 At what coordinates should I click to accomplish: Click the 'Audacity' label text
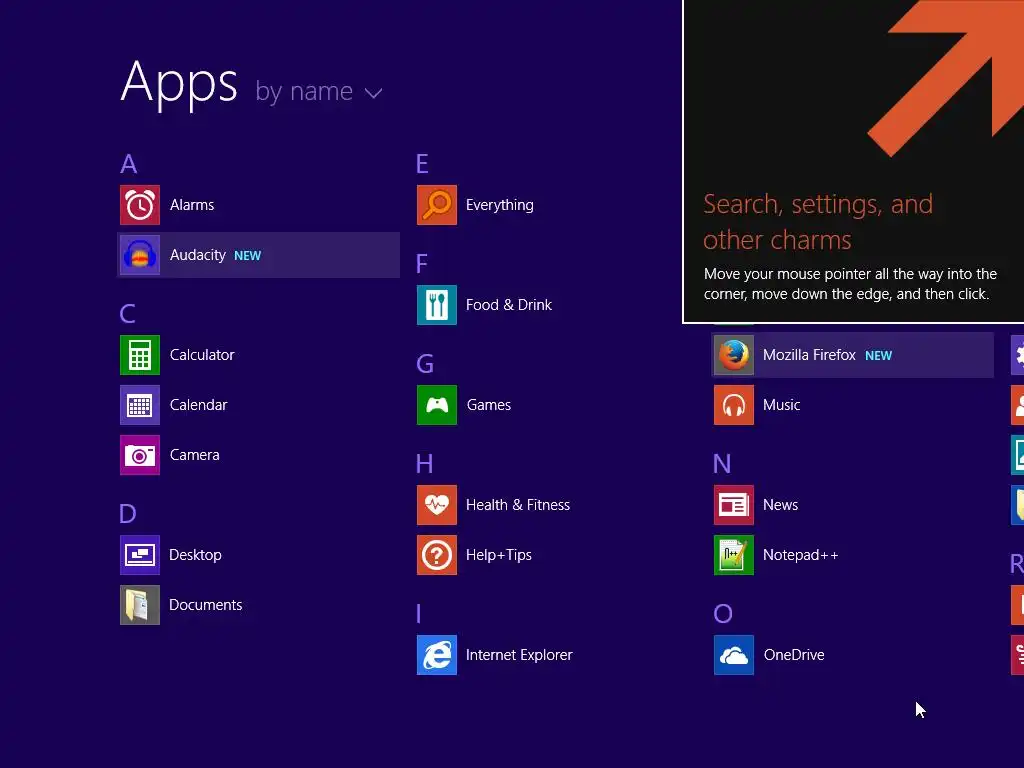[x=198, y=255]
